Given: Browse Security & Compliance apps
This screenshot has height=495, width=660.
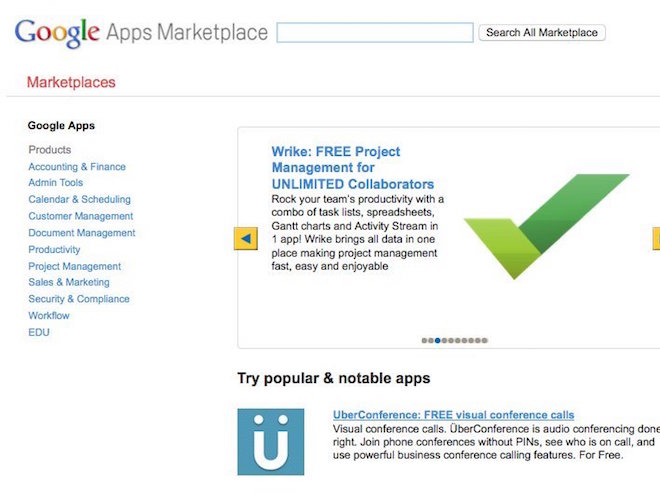Looking at the screenshot, I should click(79, 299).
